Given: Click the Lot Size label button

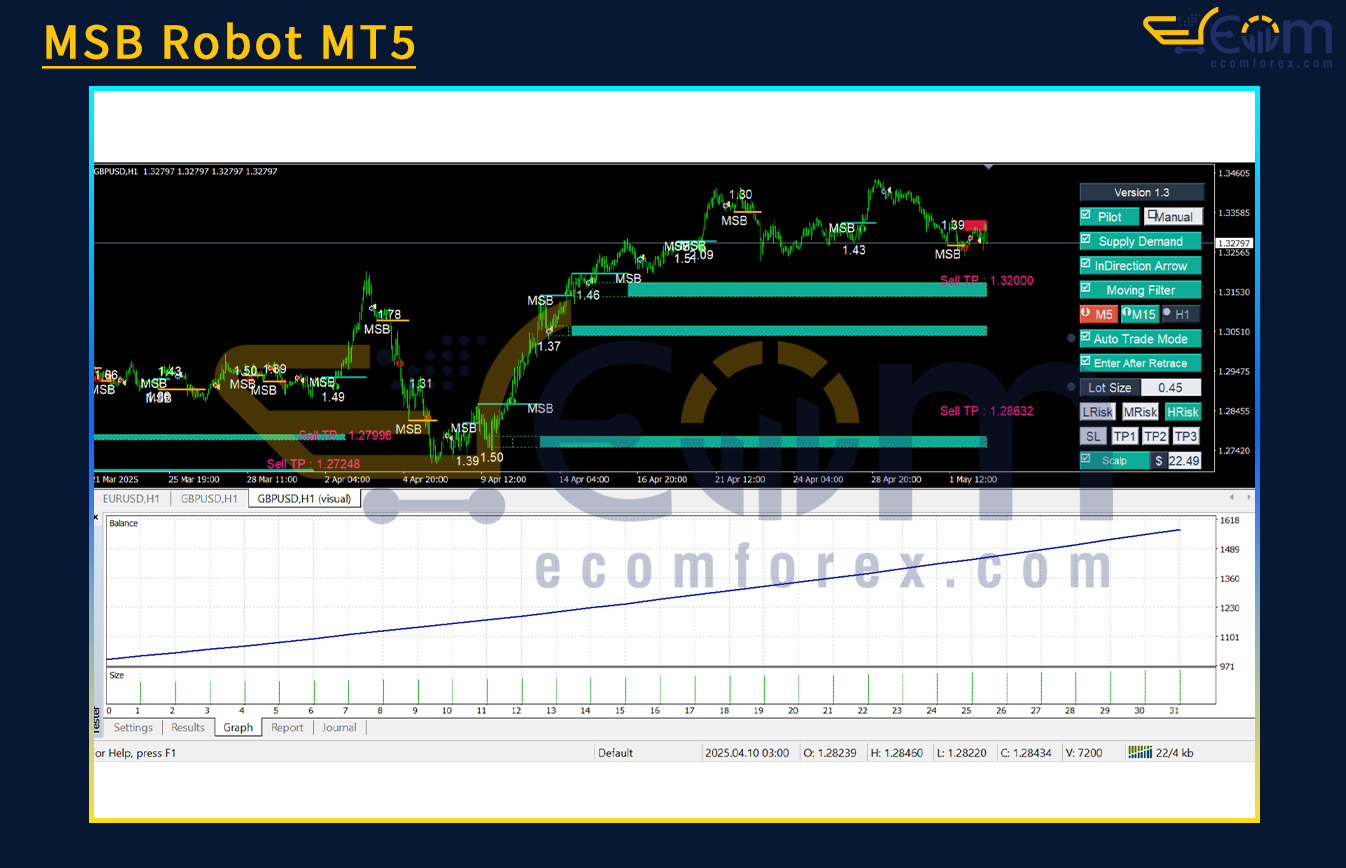Looking at the screenshot, I should (x=1110, y=387).
